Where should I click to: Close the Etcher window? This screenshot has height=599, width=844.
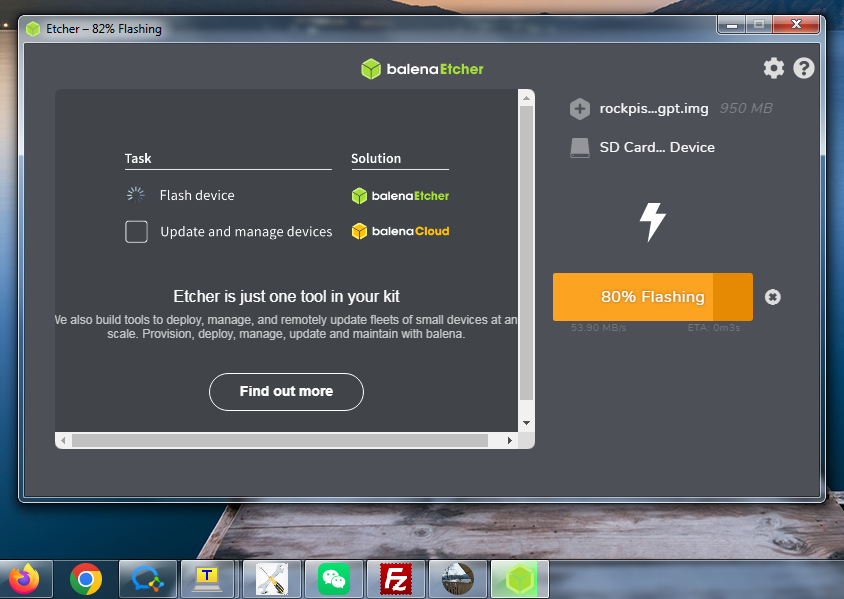point(796,25)
